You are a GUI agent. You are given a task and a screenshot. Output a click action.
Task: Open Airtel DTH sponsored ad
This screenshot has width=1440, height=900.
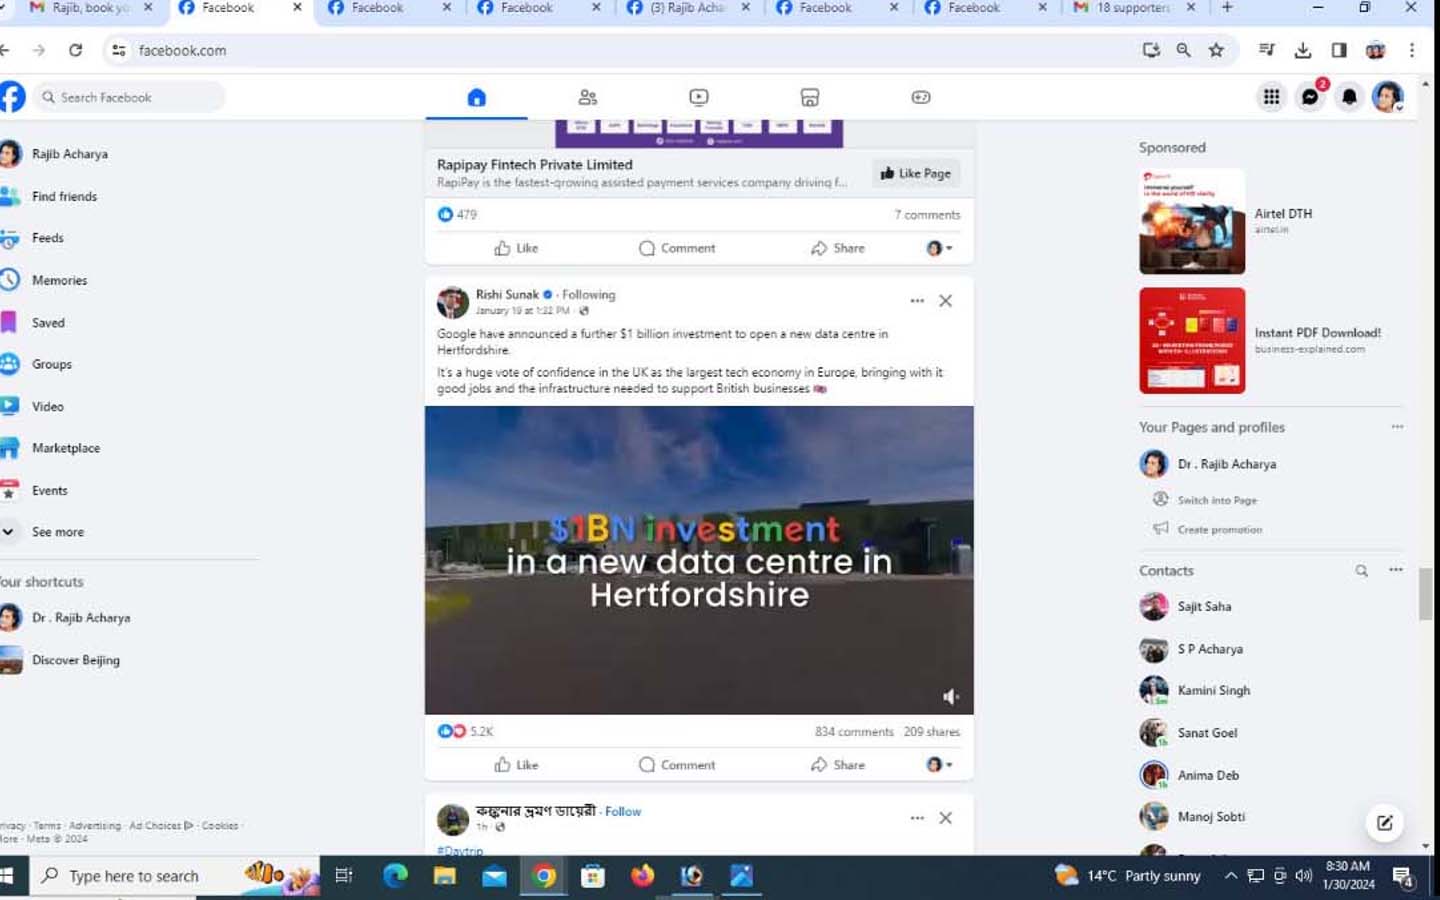point(1270,221)
